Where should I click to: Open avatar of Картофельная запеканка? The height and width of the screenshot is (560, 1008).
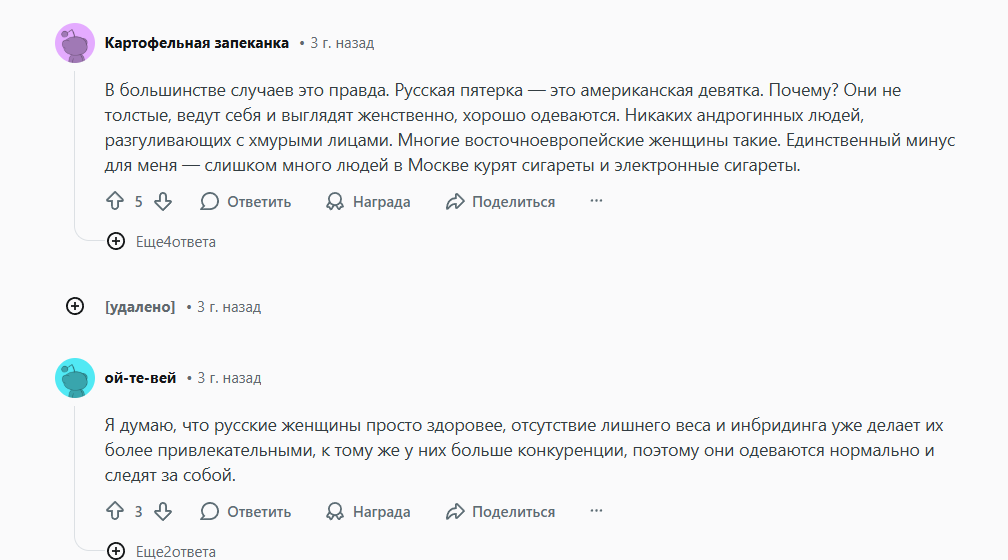[75, 44]
